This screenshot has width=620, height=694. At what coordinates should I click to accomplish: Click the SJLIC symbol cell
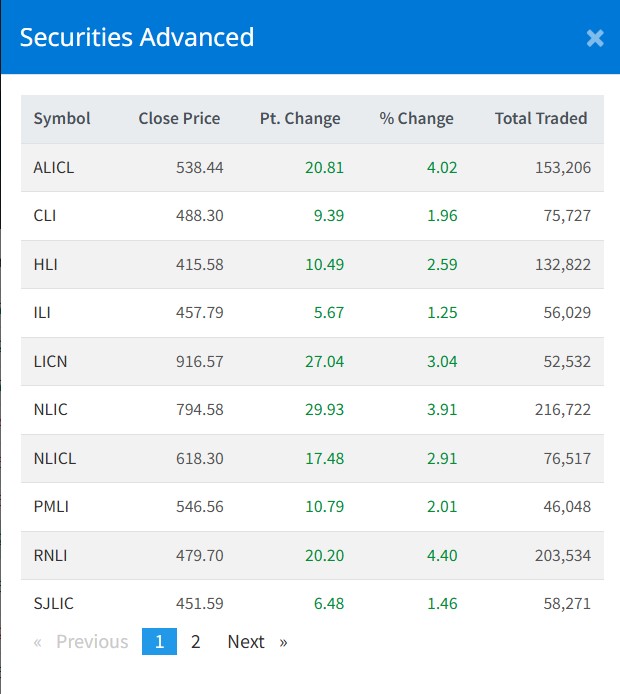pos(54,604)
